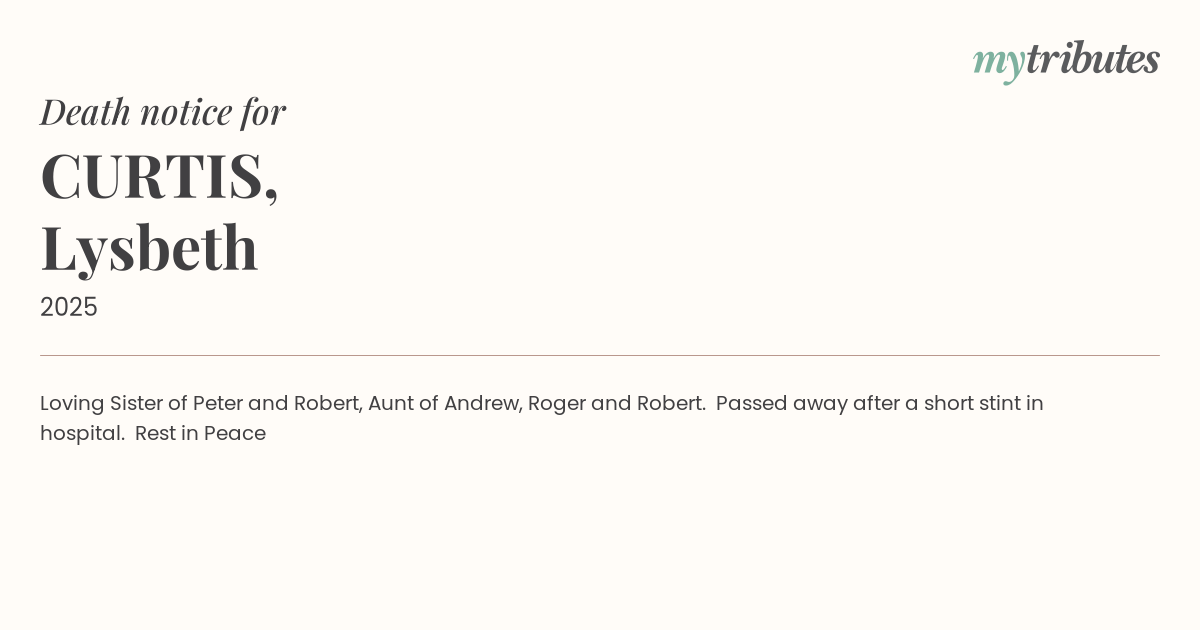Select the "Death notice for" heading
Screen dimensions: 1200x630
click(x=163, y=111)
